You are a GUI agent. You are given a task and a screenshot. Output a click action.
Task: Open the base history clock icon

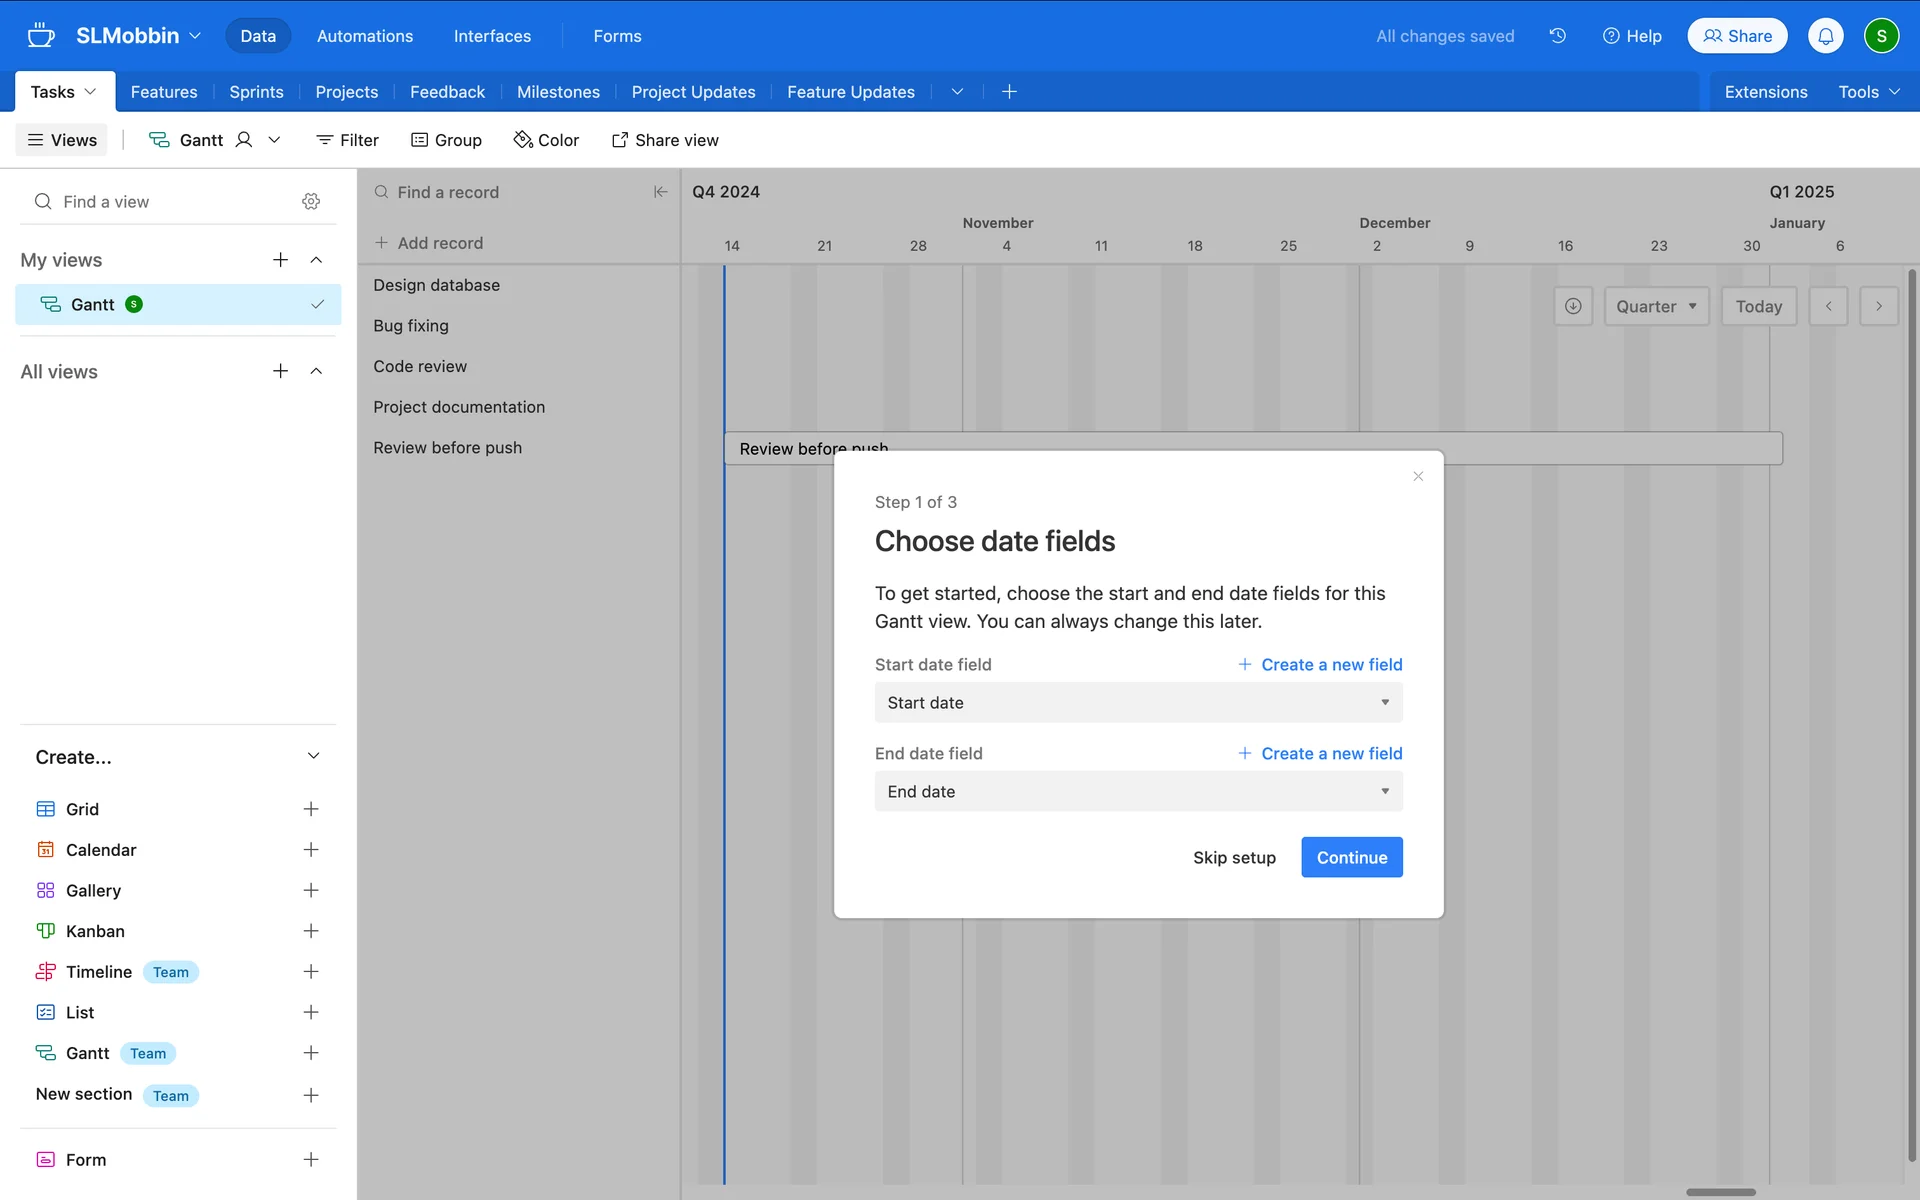(x=1557, y=36)
